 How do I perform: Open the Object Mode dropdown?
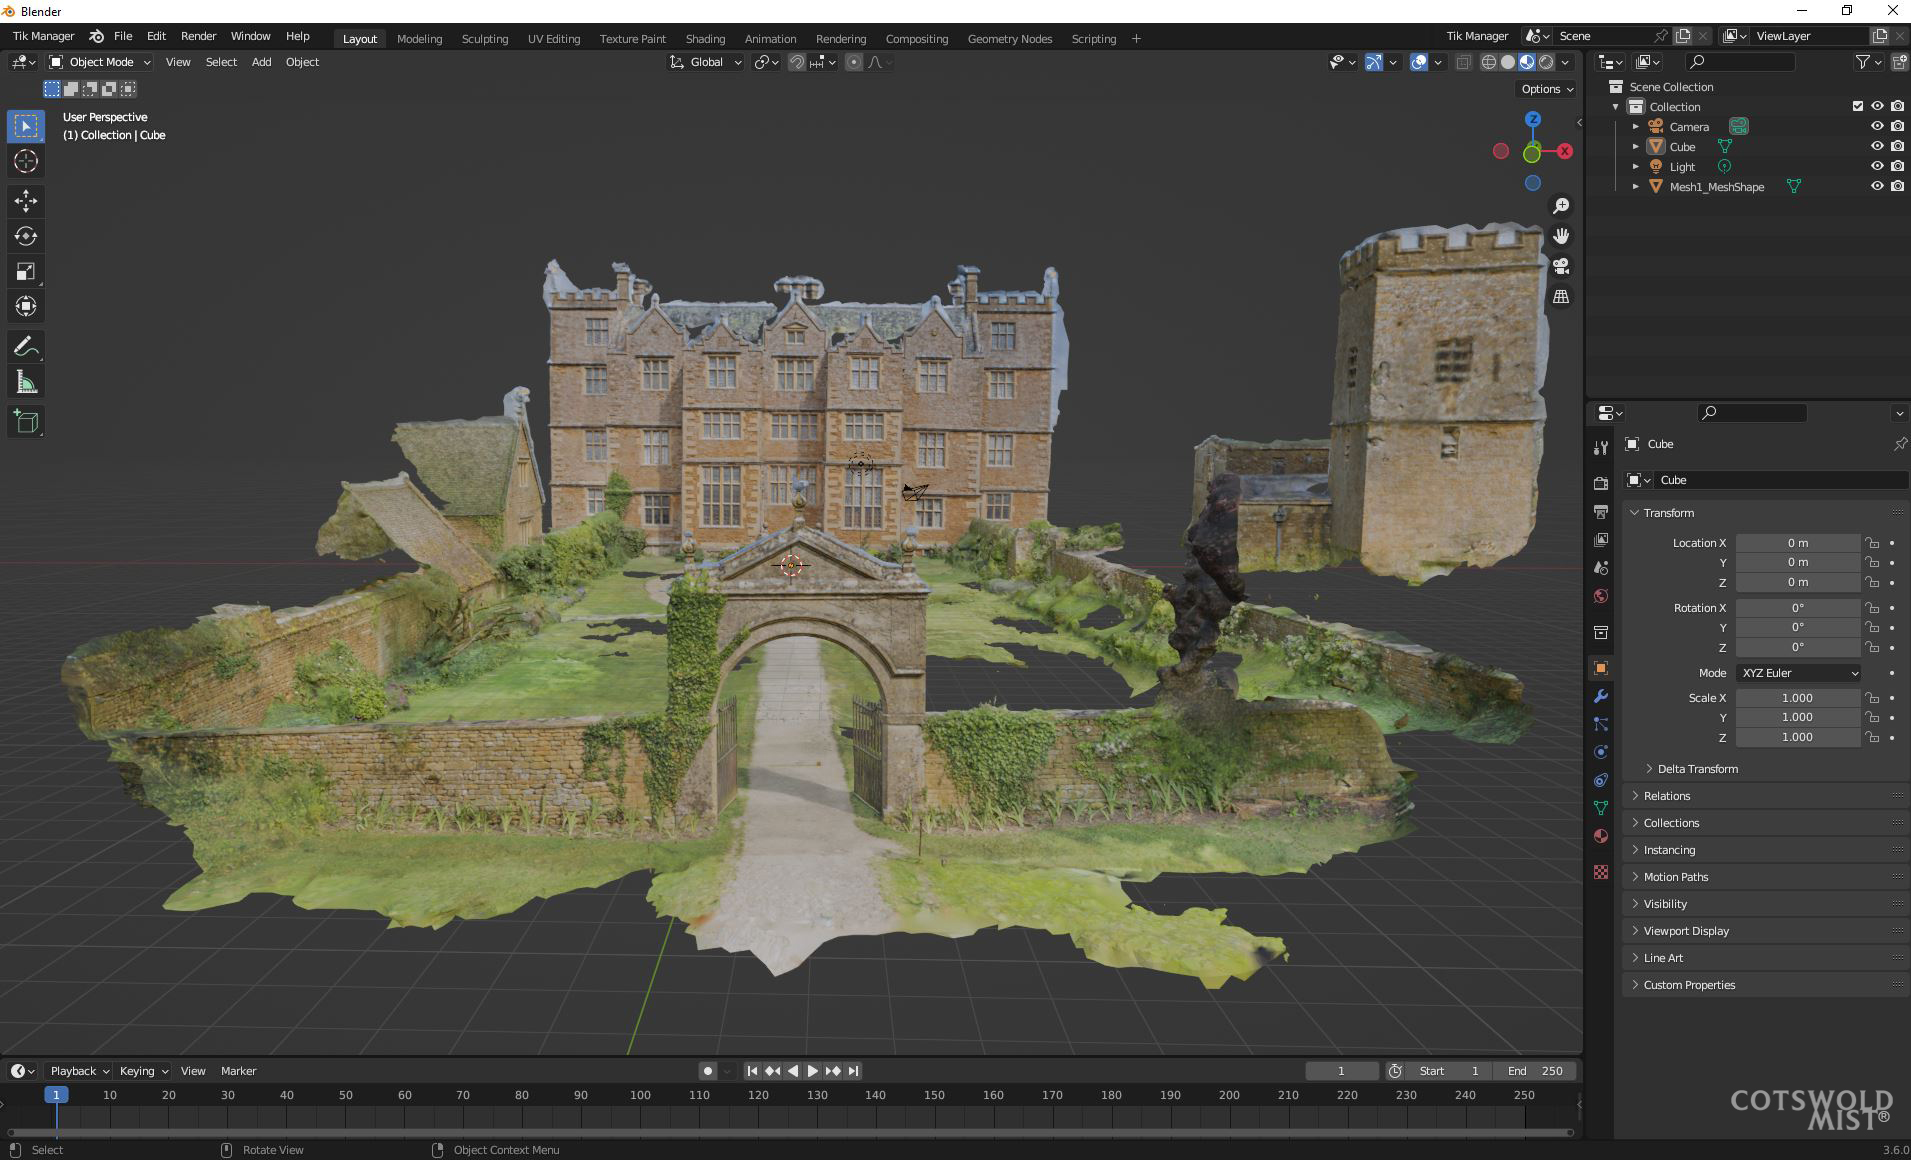coord(100,62)
